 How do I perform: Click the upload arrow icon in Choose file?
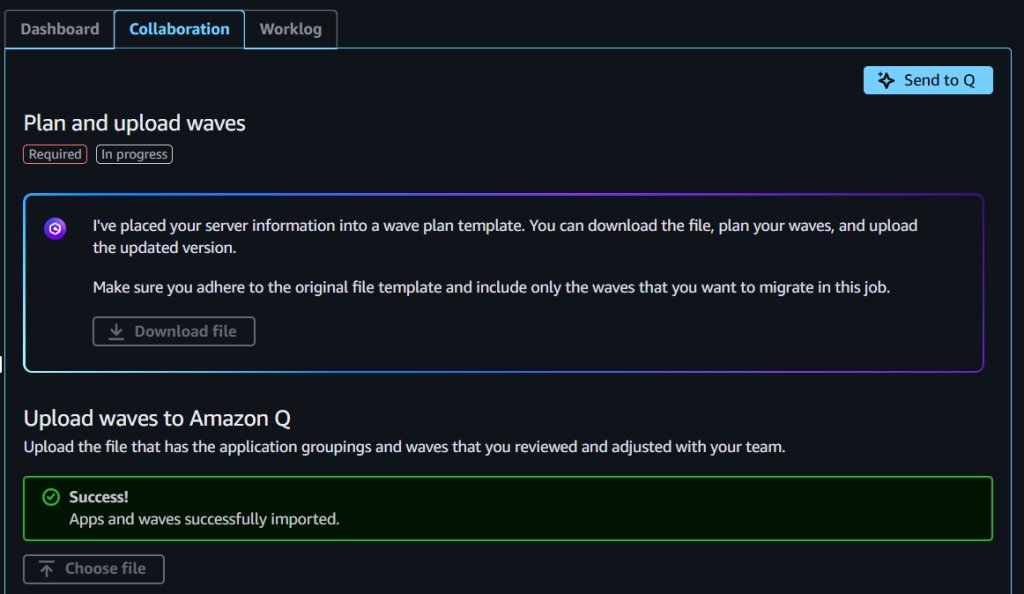pos(44,568)
